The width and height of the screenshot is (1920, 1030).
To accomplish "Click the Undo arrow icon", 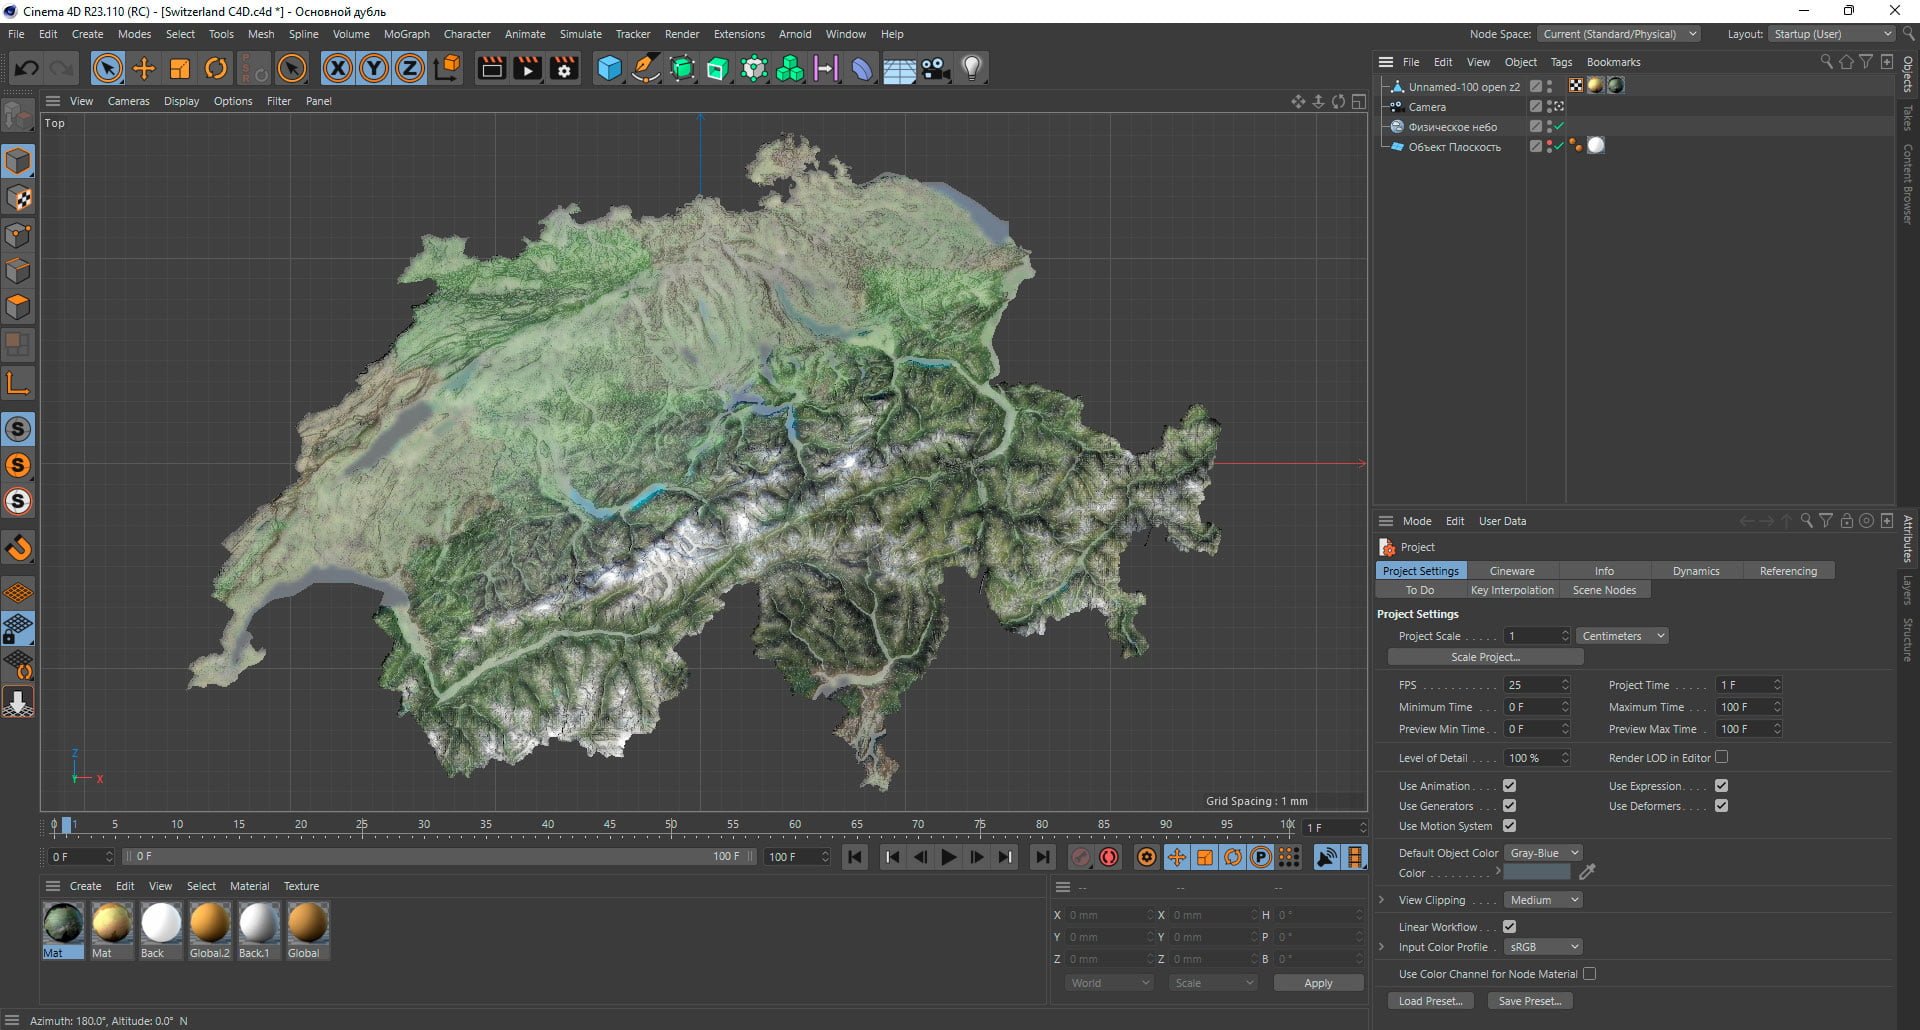I will coord(27,68).
